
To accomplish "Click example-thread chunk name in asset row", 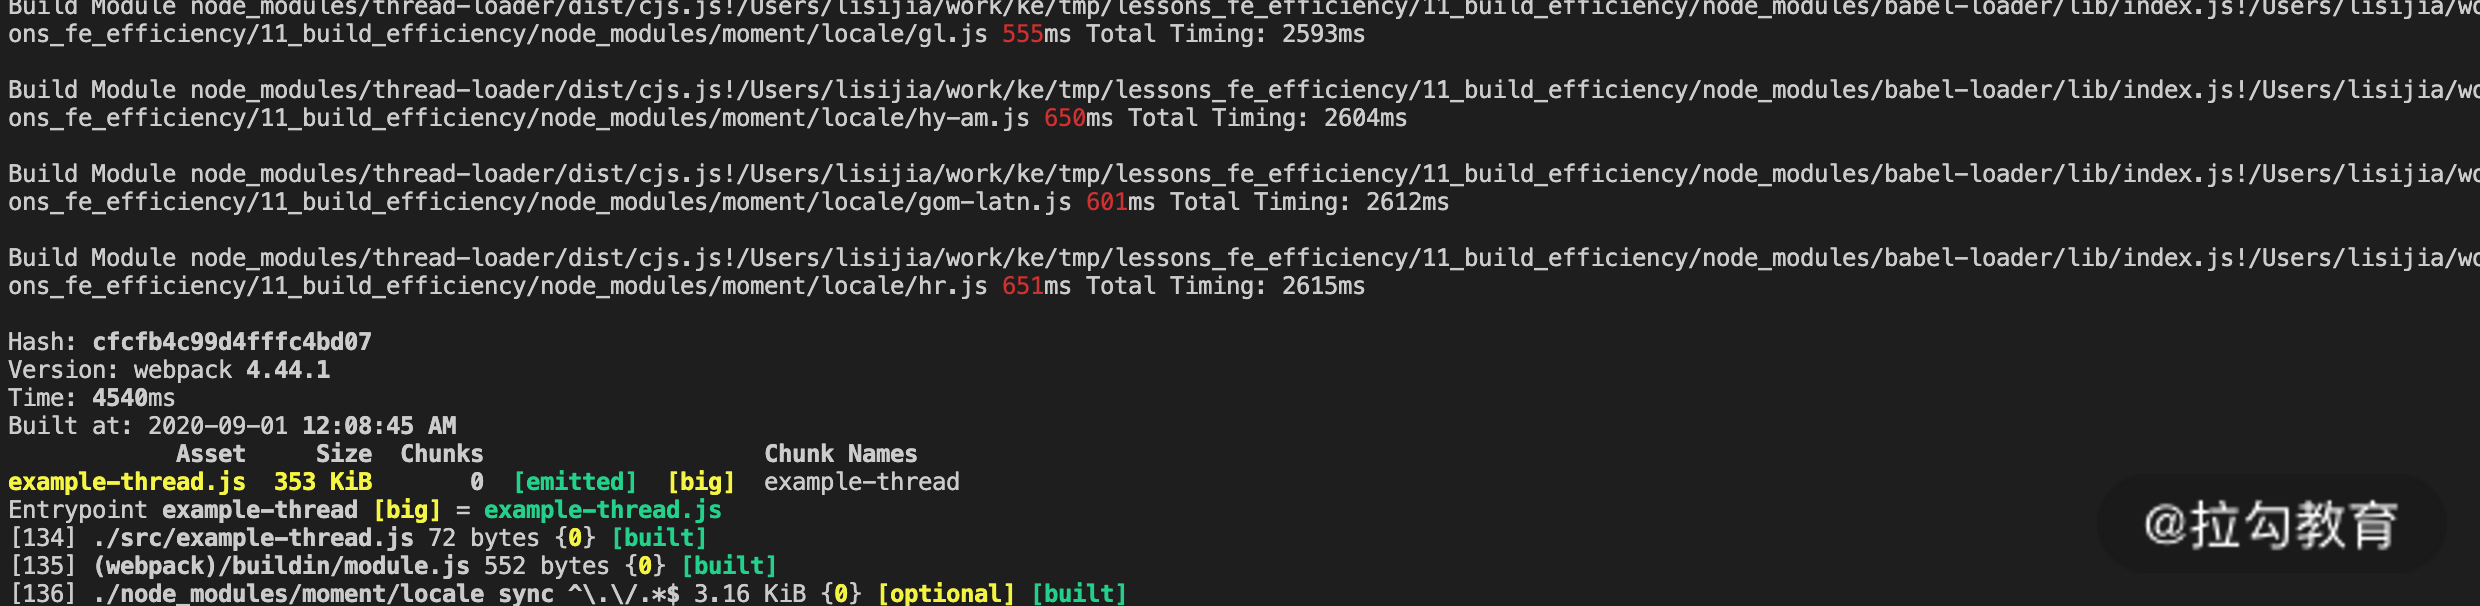I will pos(862,482).
